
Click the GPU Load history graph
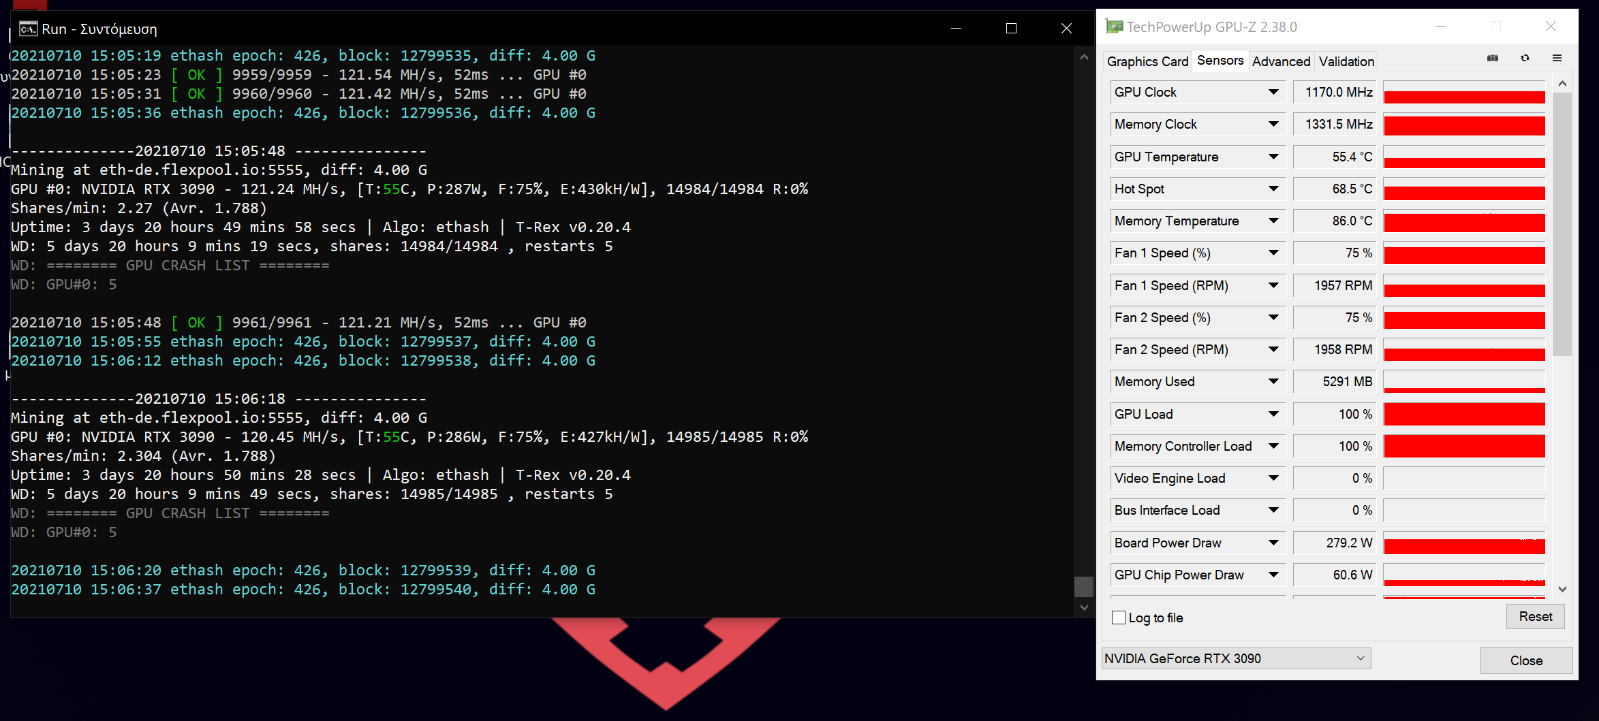[1464, 414]
